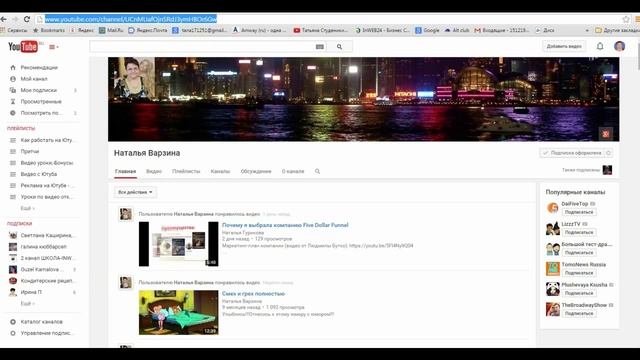This screenshot has width=640, height=360.
Task: Click the red icon at banner corner
Action: [x=606, y=133]
